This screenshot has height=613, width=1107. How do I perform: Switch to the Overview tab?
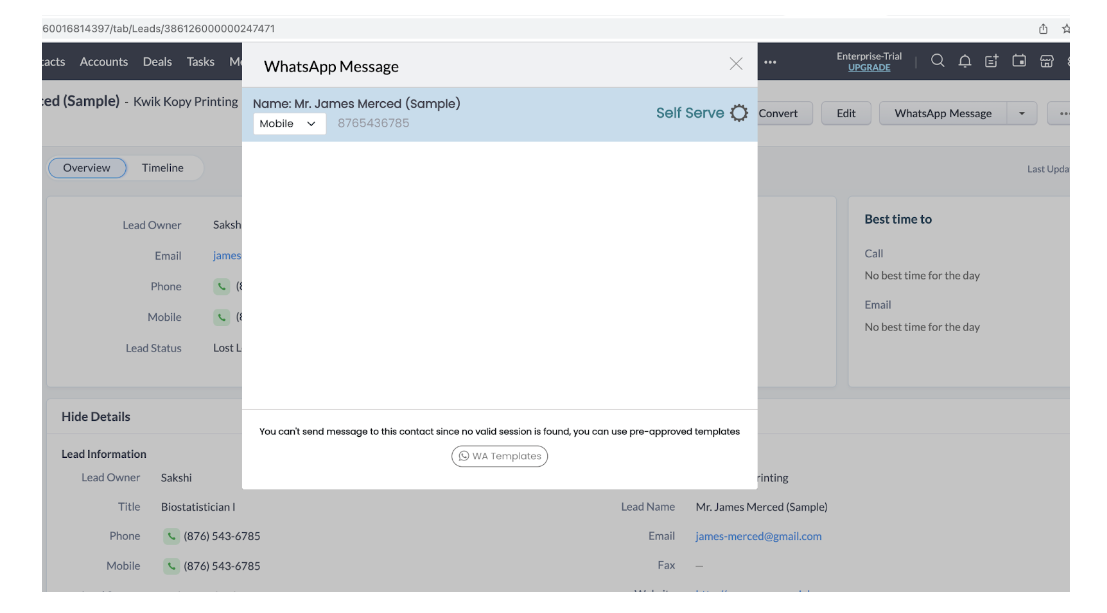coord(87,168)
